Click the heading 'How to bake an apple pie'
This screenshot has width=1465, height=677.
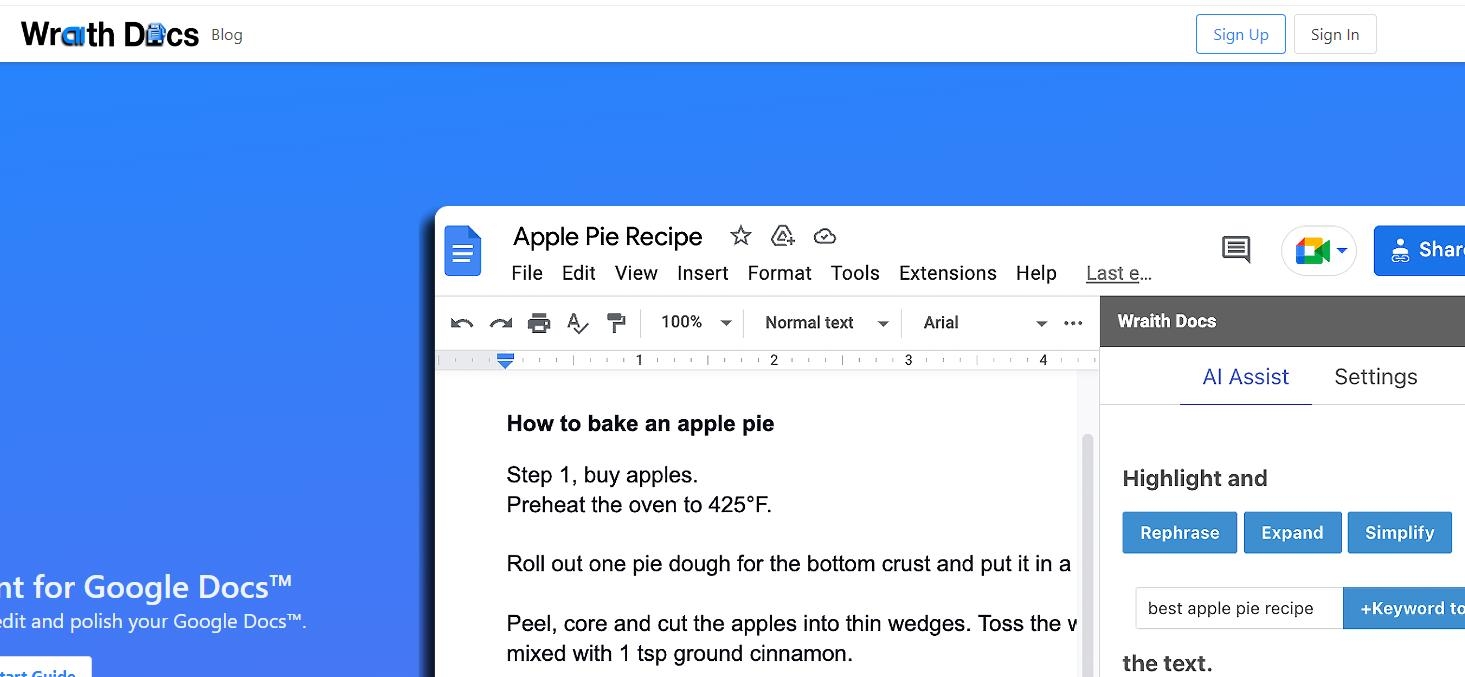tap(640, 424)
